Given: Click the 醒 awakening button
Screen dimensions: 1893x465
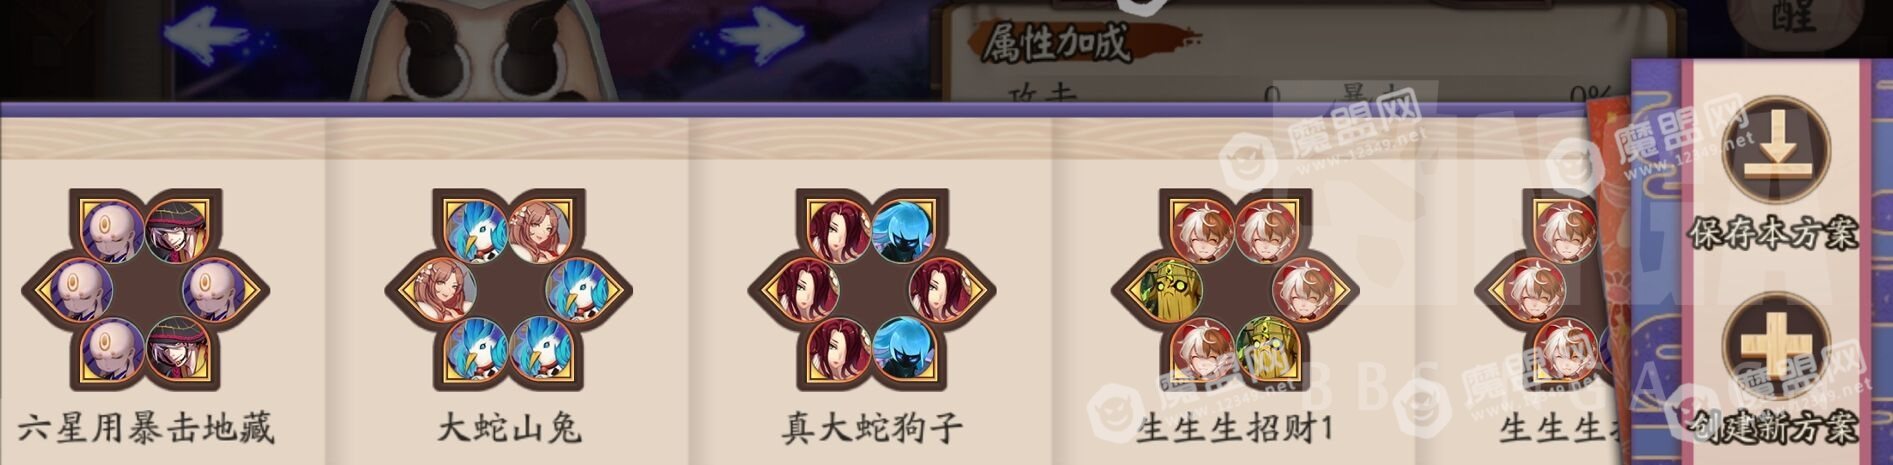Looking at the screenshot, I should [1797, 16].
